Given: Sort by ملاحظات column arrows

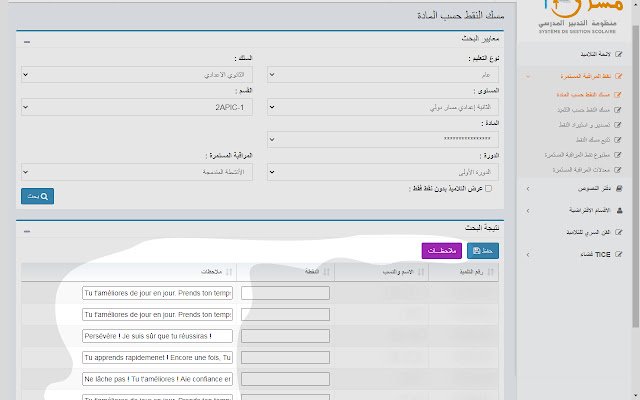Looking at the screenshot, I should pos(229,272).
